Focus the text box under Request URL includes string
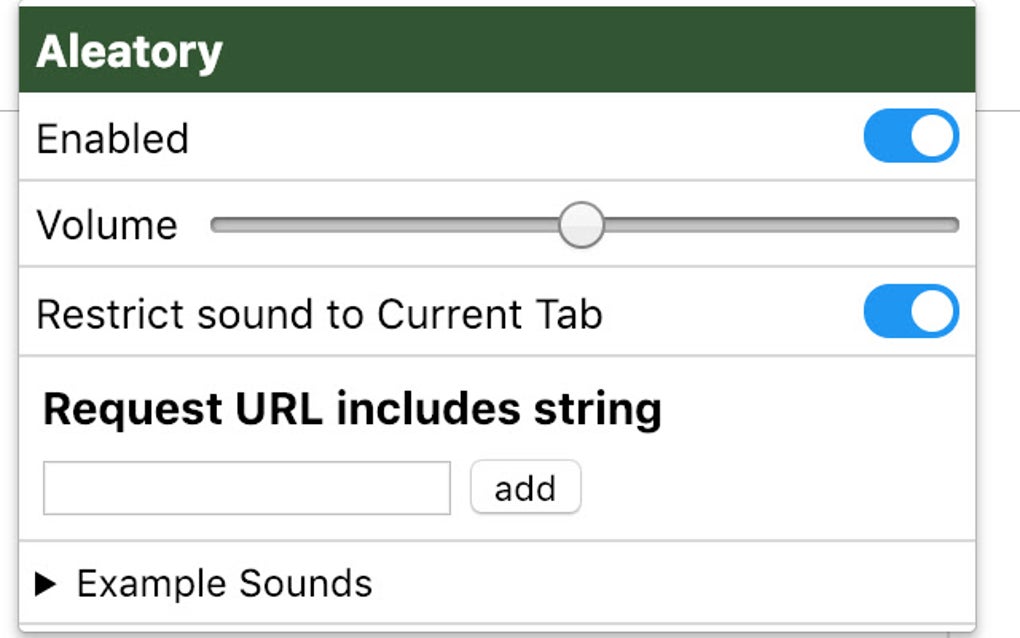Viewport: 1020px width, 638px height. pos(246,487)
